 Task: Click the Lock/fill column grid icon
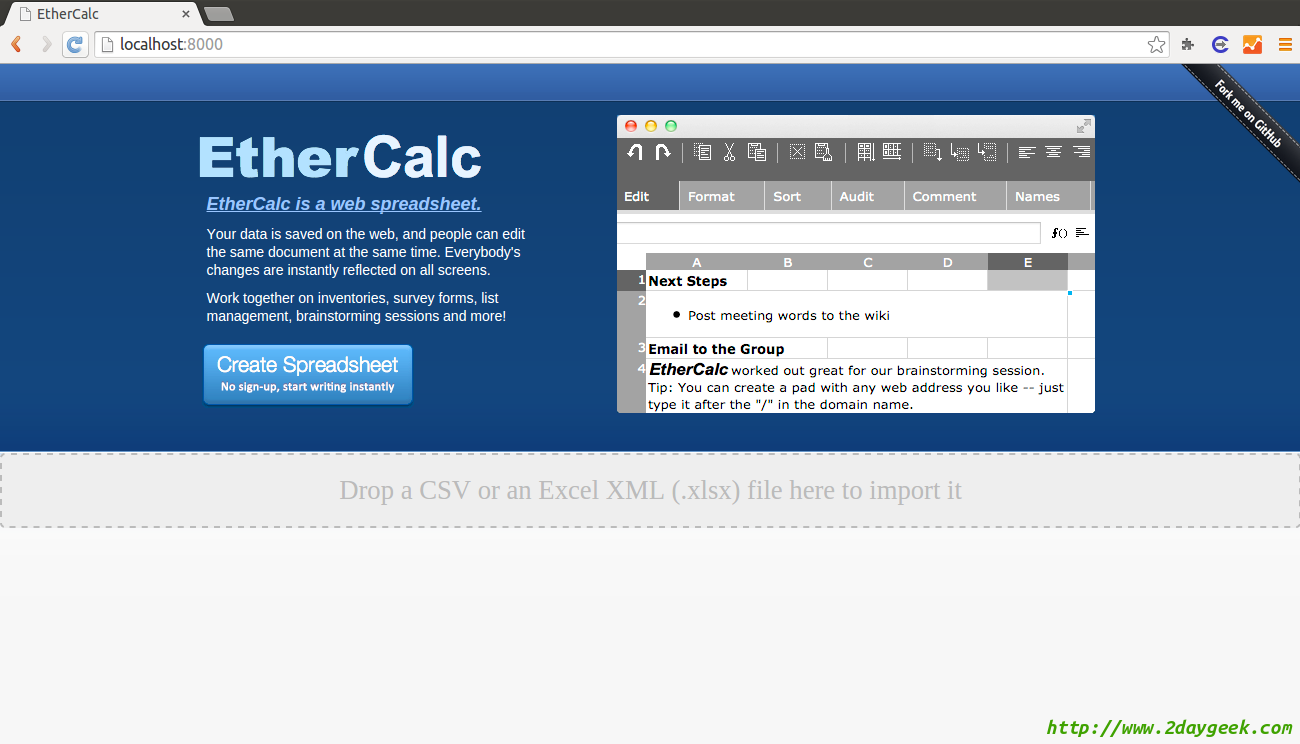point(866,152)
